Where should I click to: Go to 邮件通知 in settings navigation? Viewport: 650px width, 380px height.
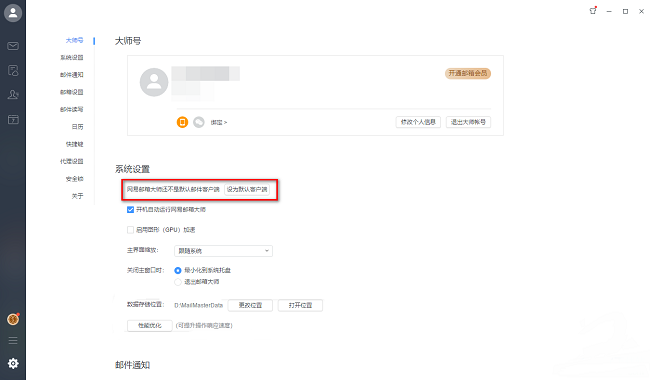72,75
